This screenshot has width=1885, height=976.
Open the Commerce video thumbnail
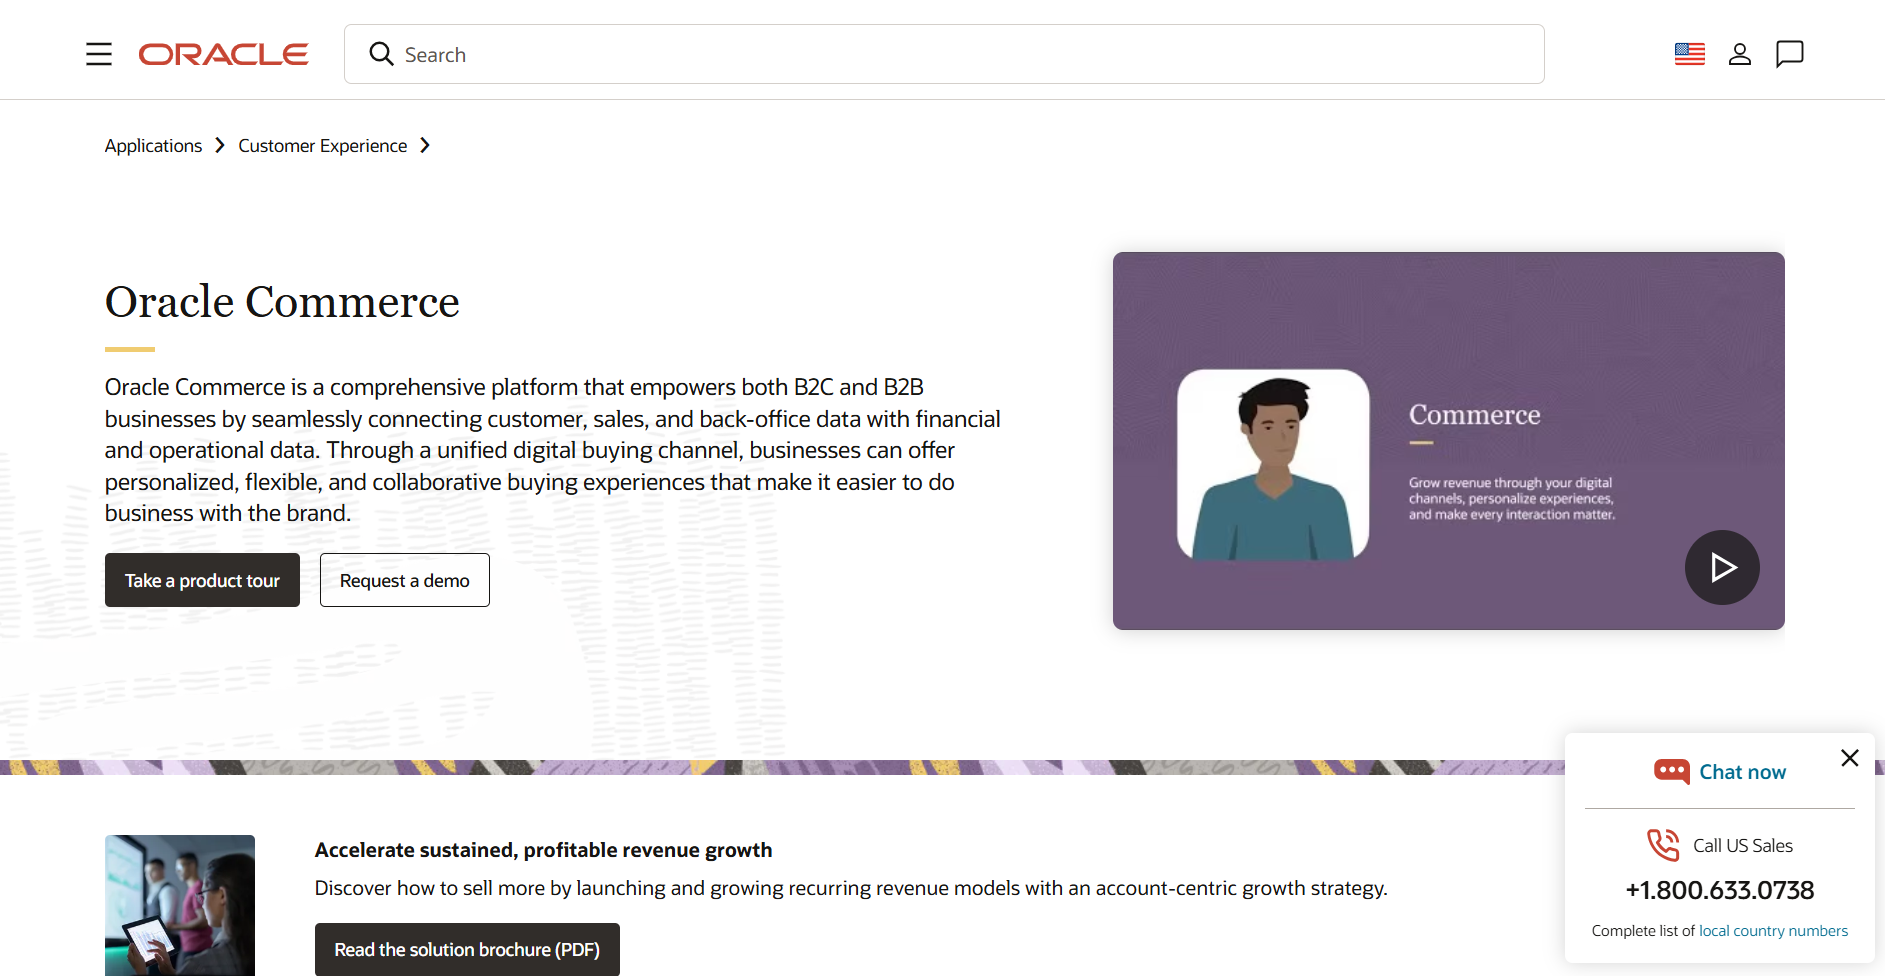point(1449,441)
